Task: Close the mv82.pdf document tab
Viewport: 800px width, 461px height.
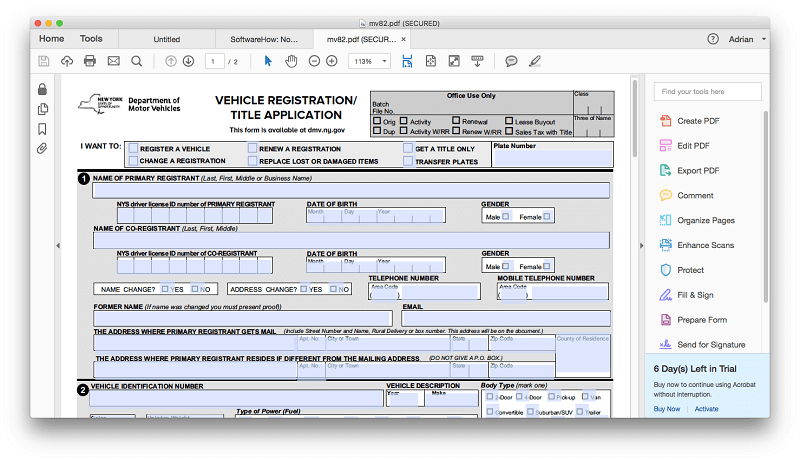Action: point(403,39)
